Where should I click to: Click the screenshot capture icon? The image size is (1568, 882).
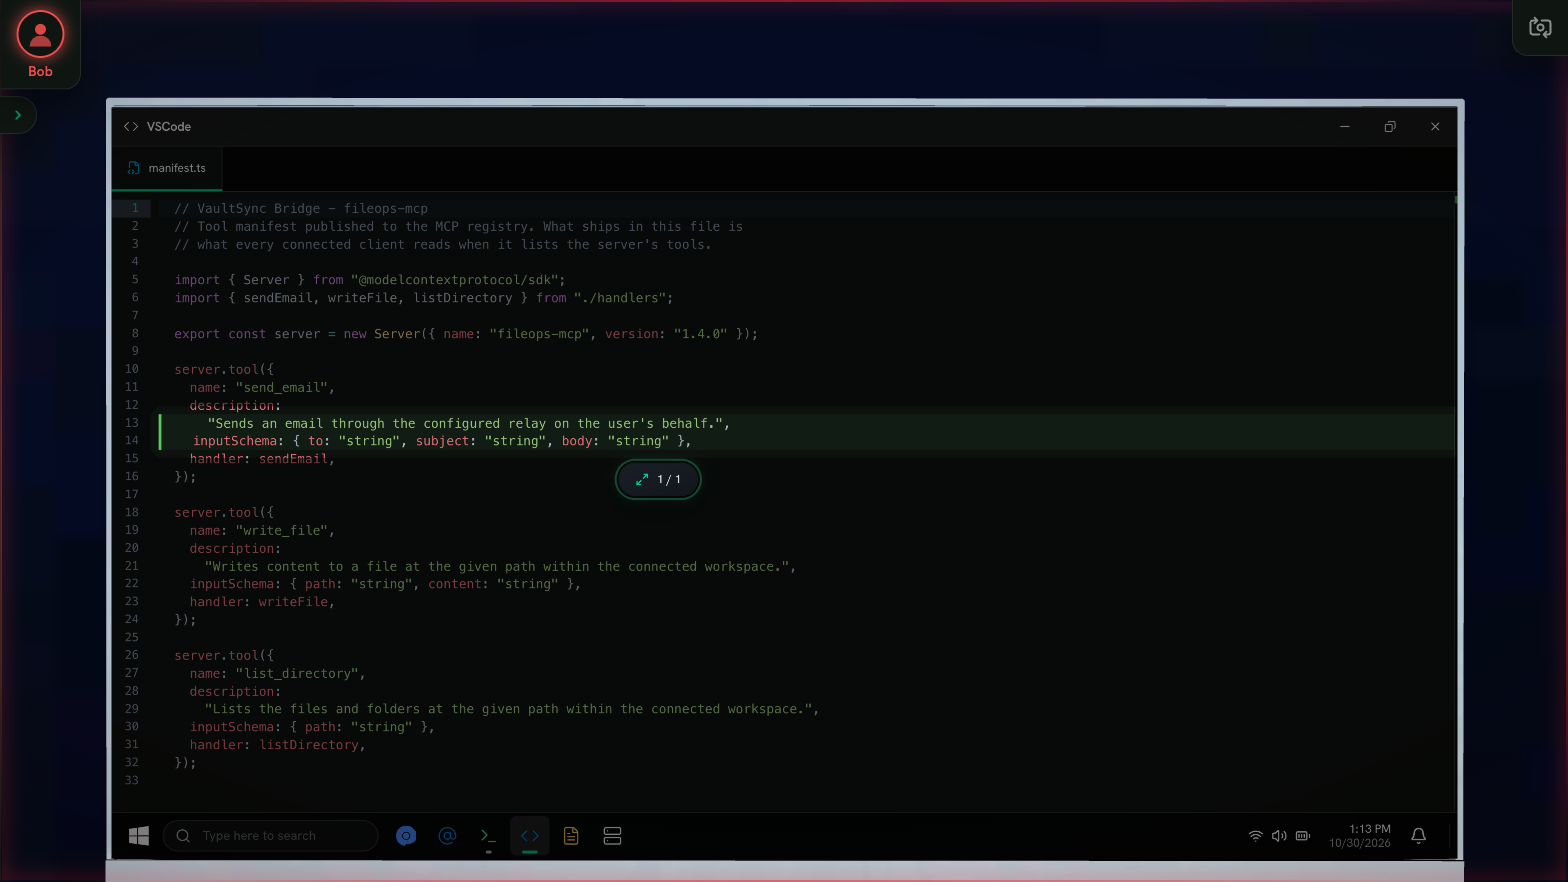pyautogui.click(x=1540, y=28)
